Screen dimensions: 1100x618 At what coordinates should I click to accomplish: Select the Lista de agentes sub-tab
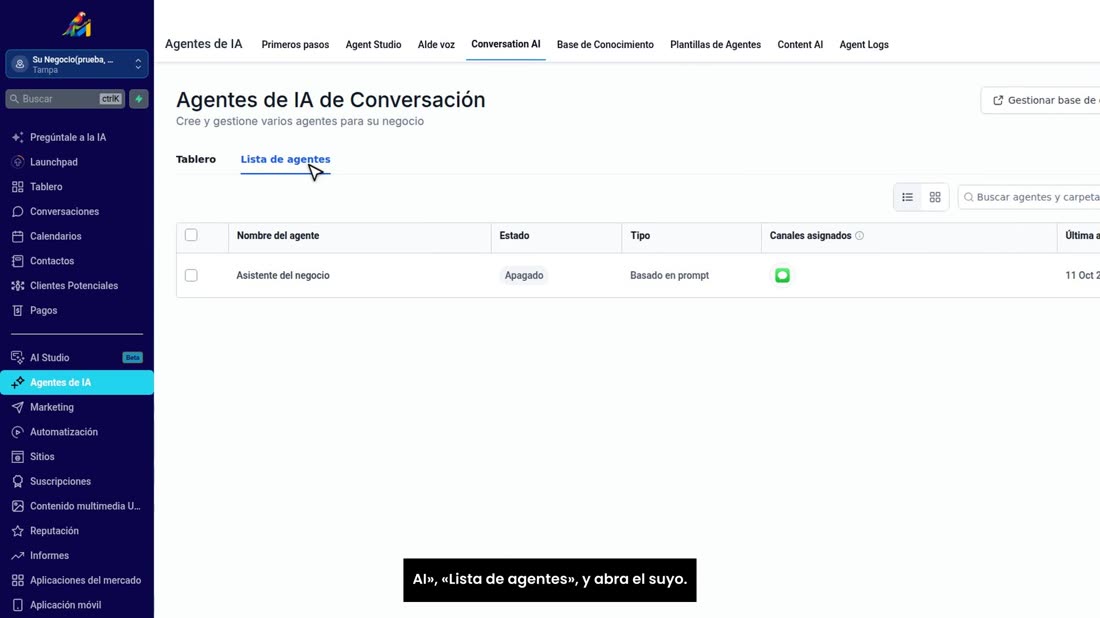click(286, 159)
